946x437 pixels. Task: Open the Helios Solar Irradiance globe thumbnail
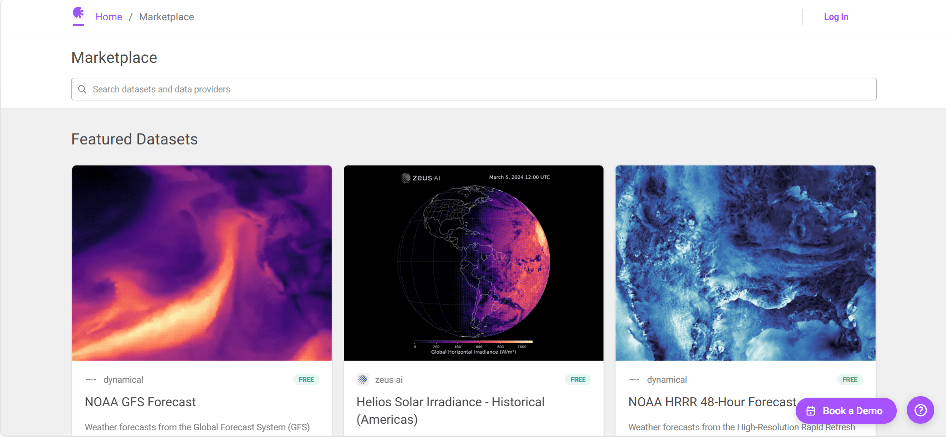click(473, 263)
